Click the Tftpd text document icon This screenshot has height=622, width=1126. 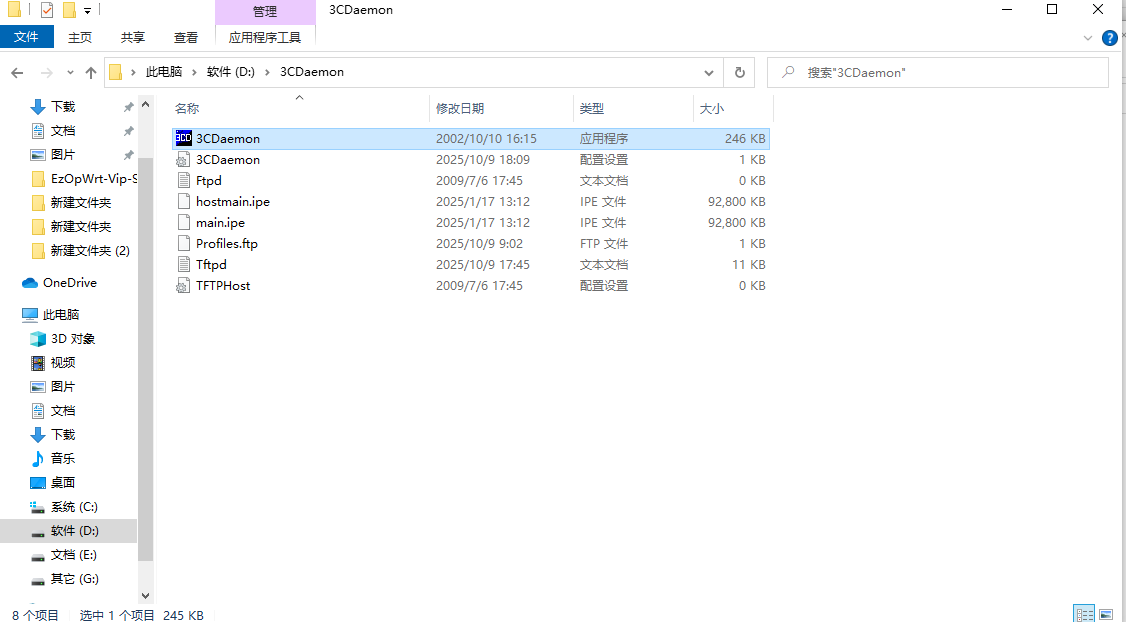click(x=184, y=264)
